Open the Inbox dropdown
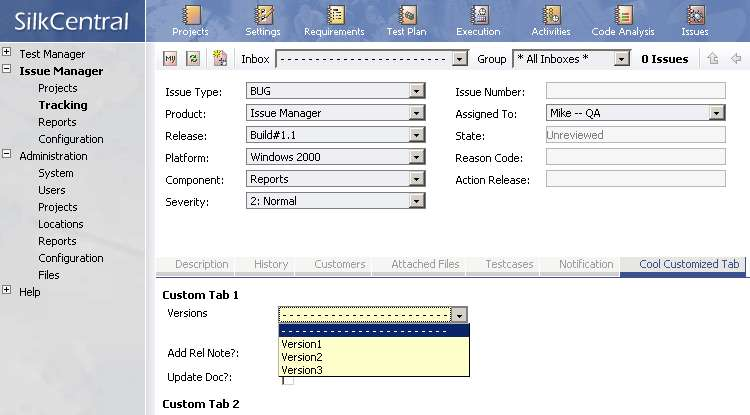This screenshot has height=415, width=750. tap(372, 59)
